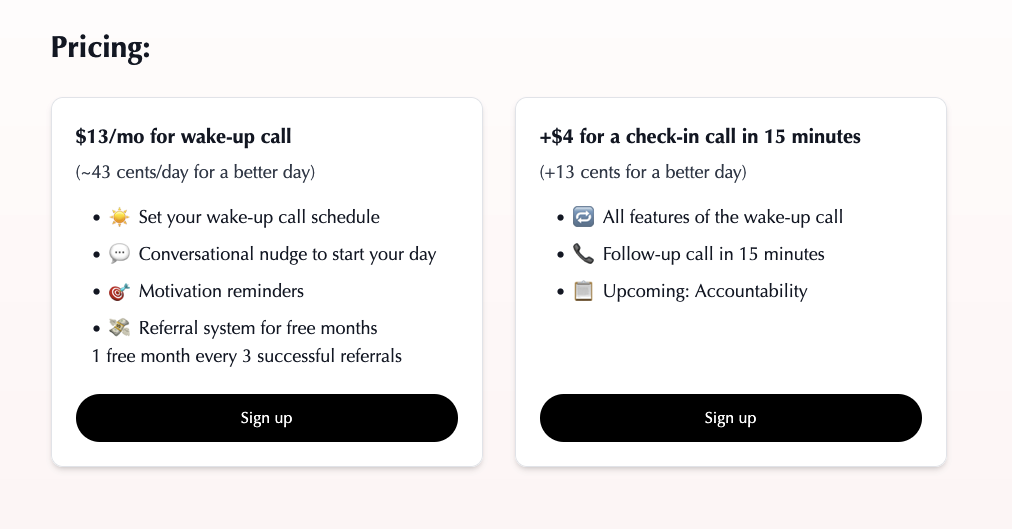The height and width of the screenshot is (529, 1012).
Task: Click "All features of the wake-up call" text
Action: click(x=723, y=217)
